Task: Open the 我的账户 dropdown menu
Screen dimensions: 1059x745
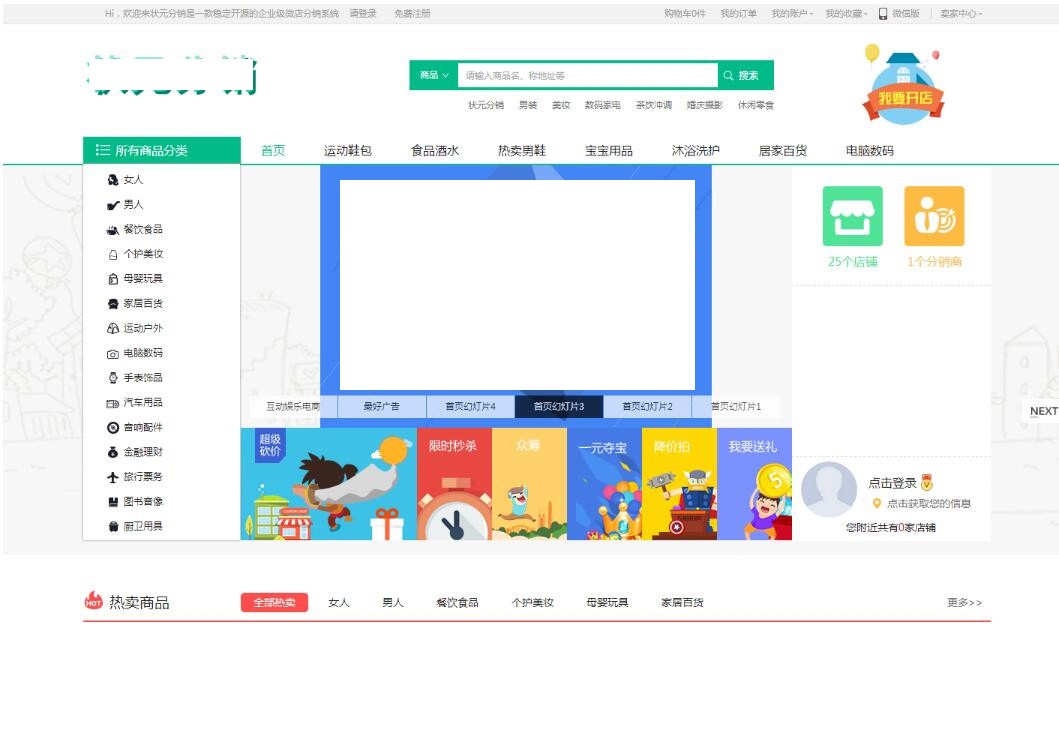Action: click(x=791, y=13)
